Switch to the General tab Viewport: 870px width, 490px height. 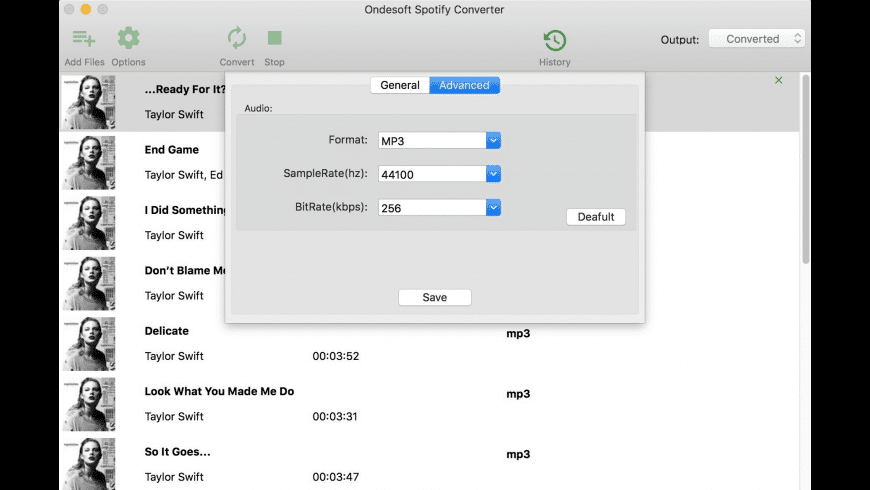399,85
